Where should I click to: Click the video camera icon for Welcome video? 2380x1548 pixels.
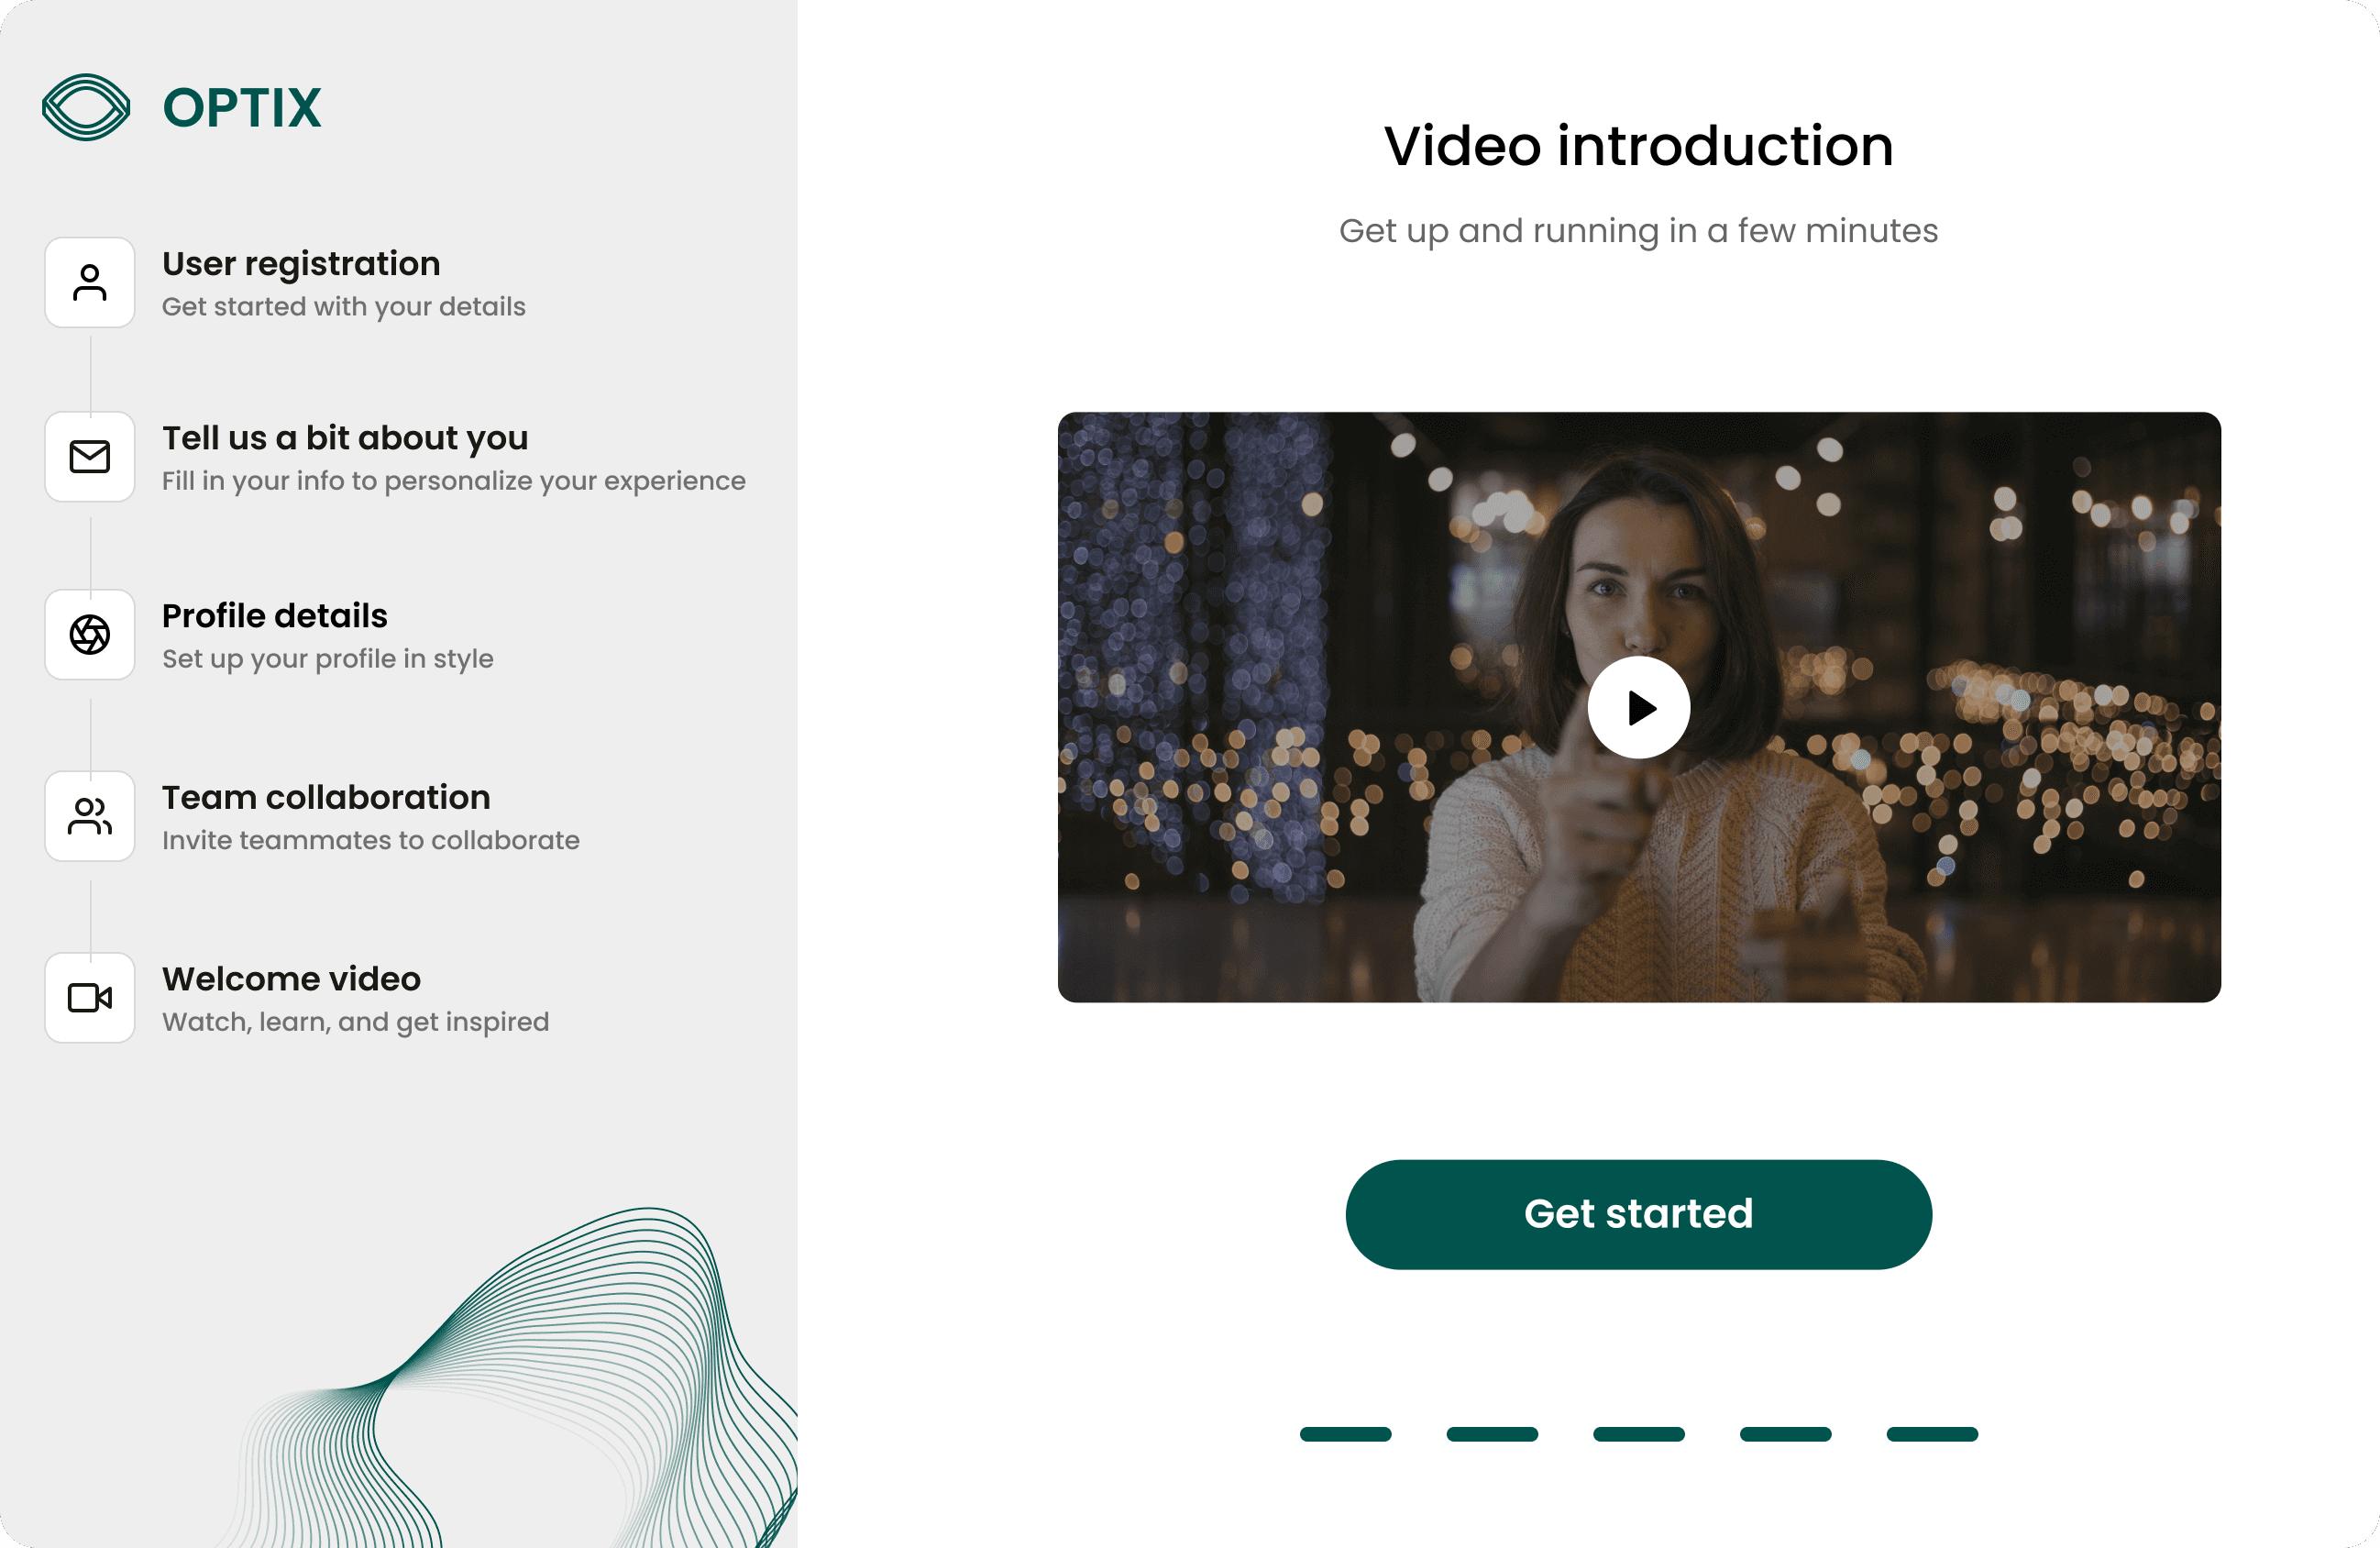(90, 998)
